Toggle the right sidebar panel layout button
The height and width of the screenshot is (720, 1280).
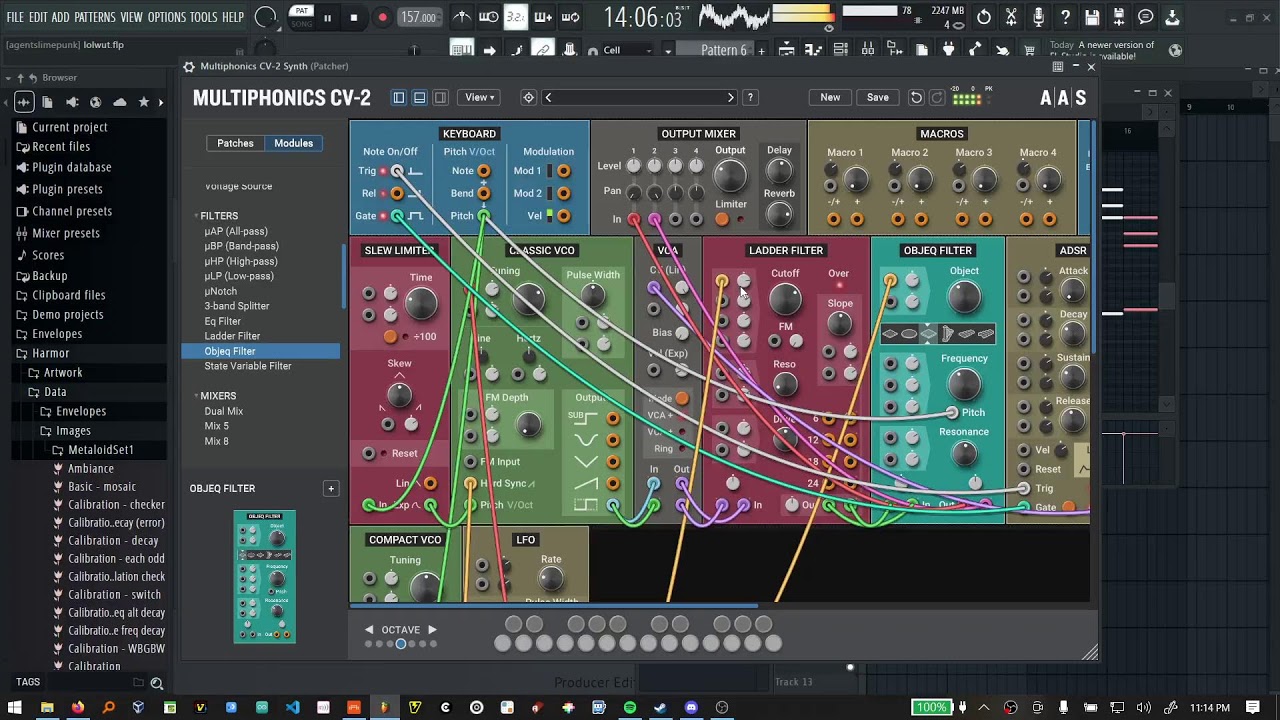441,97
